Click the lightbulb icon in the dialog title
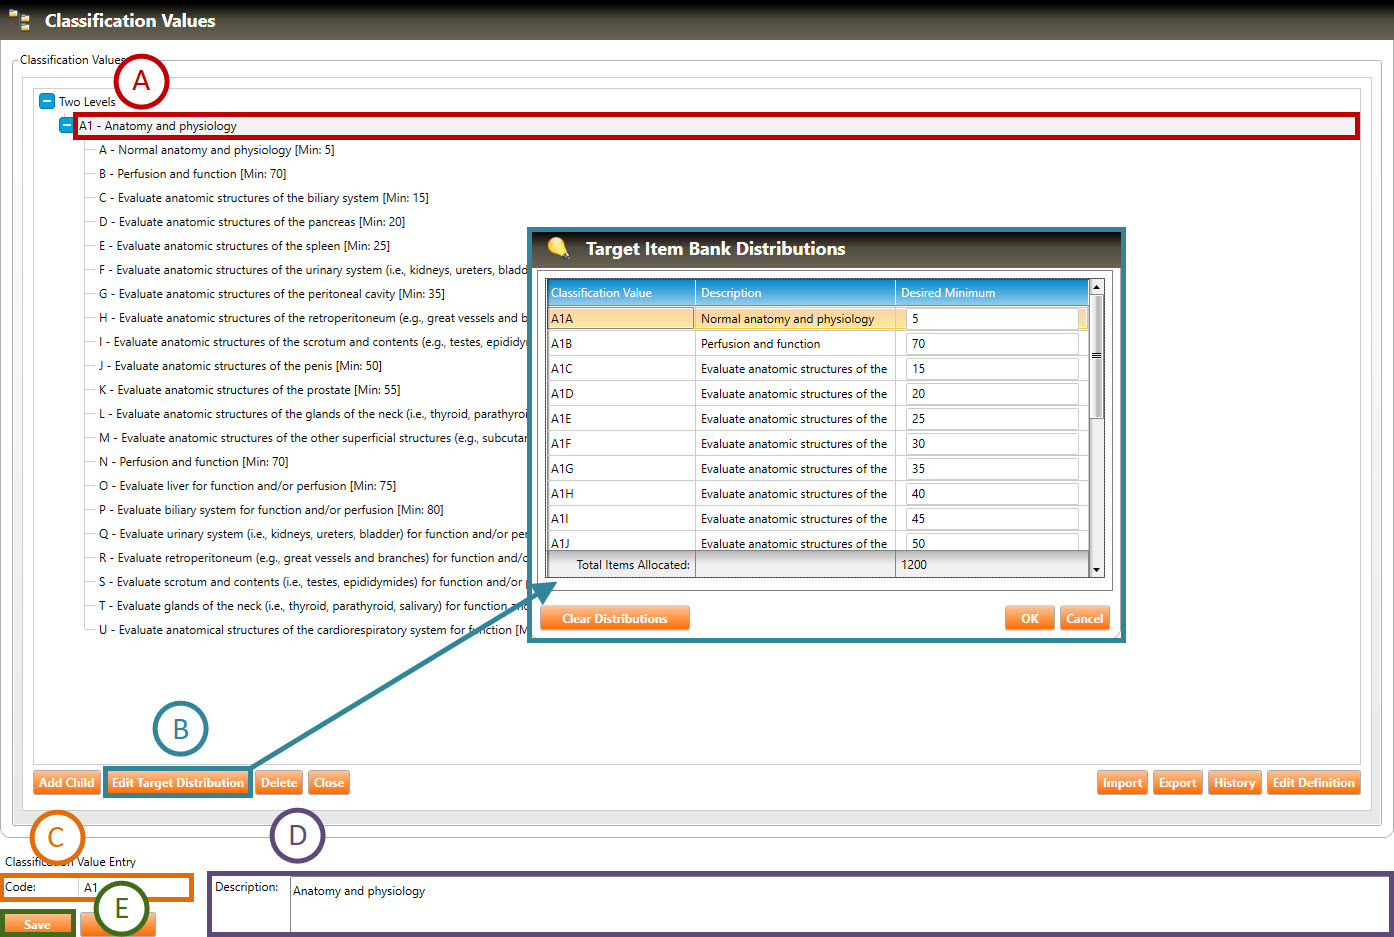This screenshot has height=937, width=1394. click(x=558, y=248)
